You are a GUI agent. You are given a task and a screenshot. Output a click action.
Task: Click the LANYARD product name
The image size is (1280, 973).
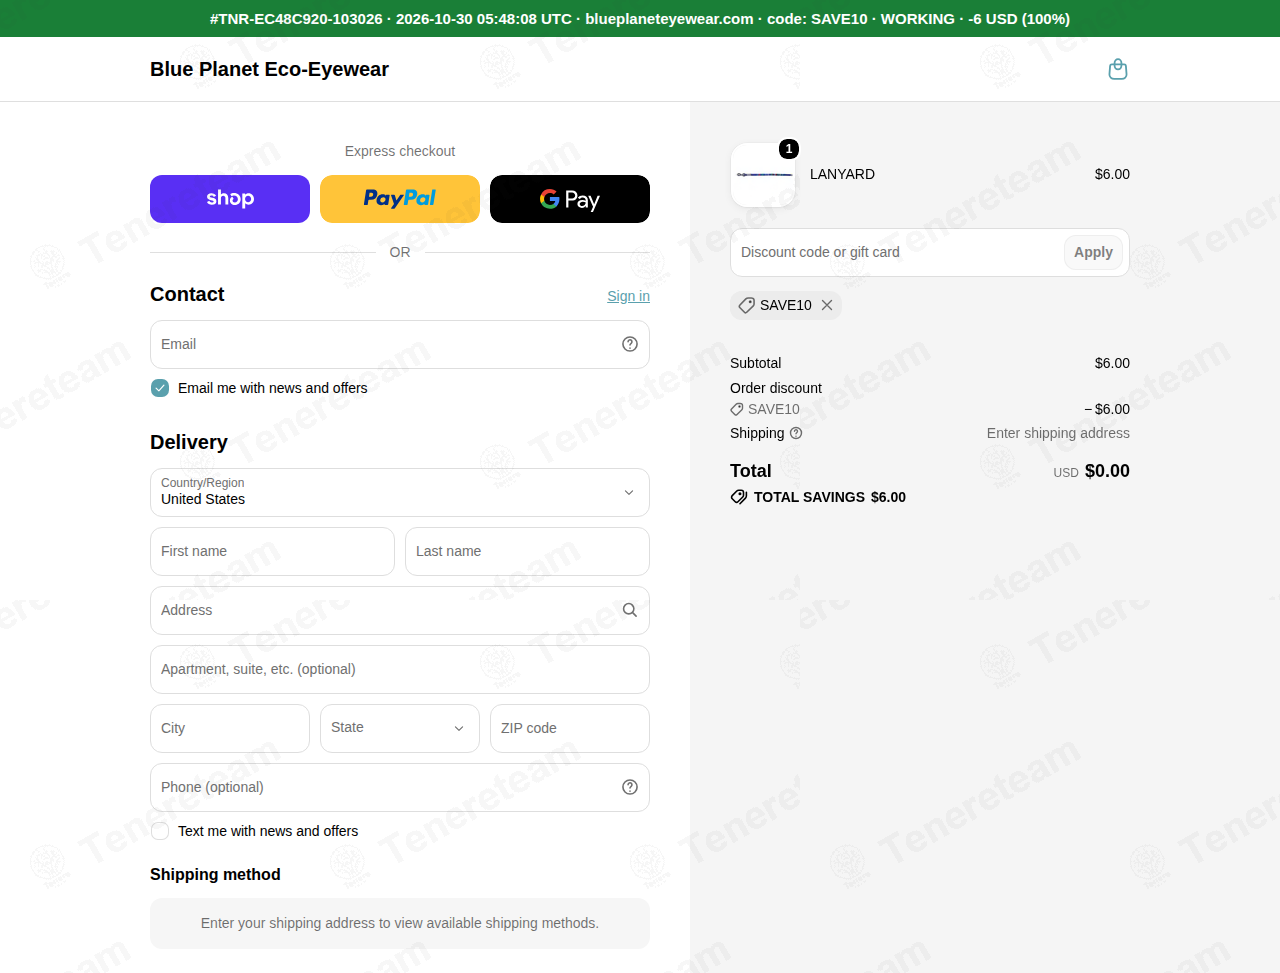(x=842, y=174)
